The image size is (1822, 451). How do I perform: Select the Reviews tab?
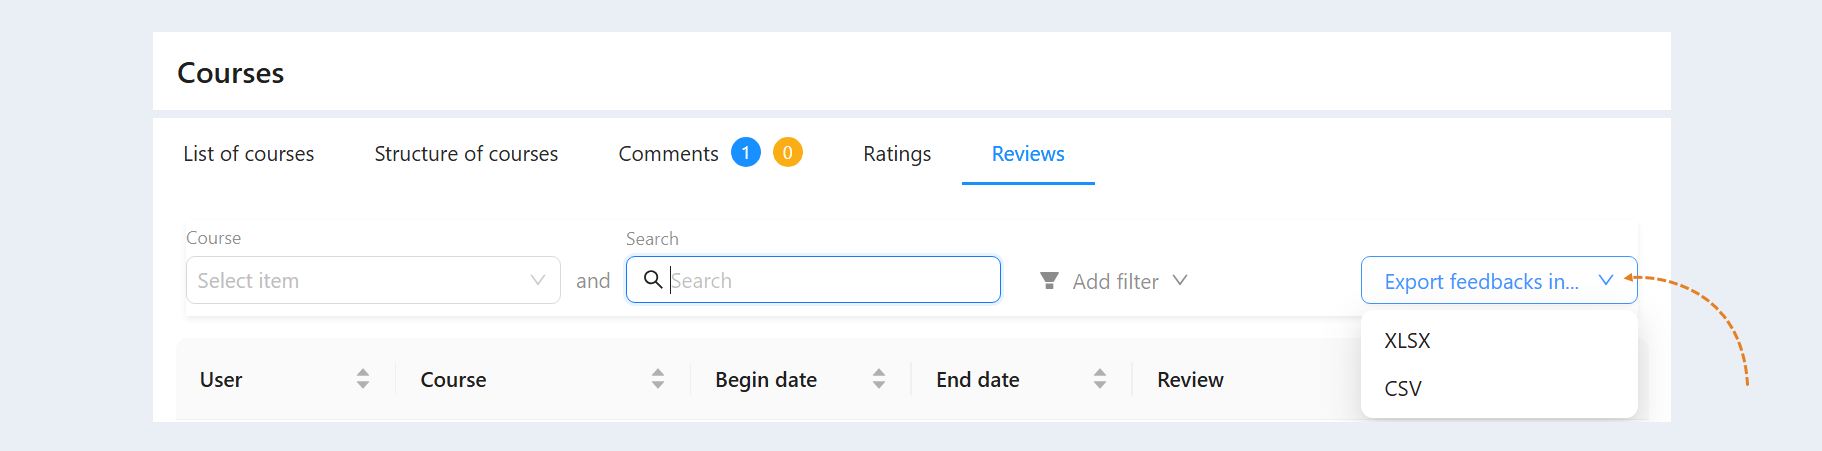1028,154
